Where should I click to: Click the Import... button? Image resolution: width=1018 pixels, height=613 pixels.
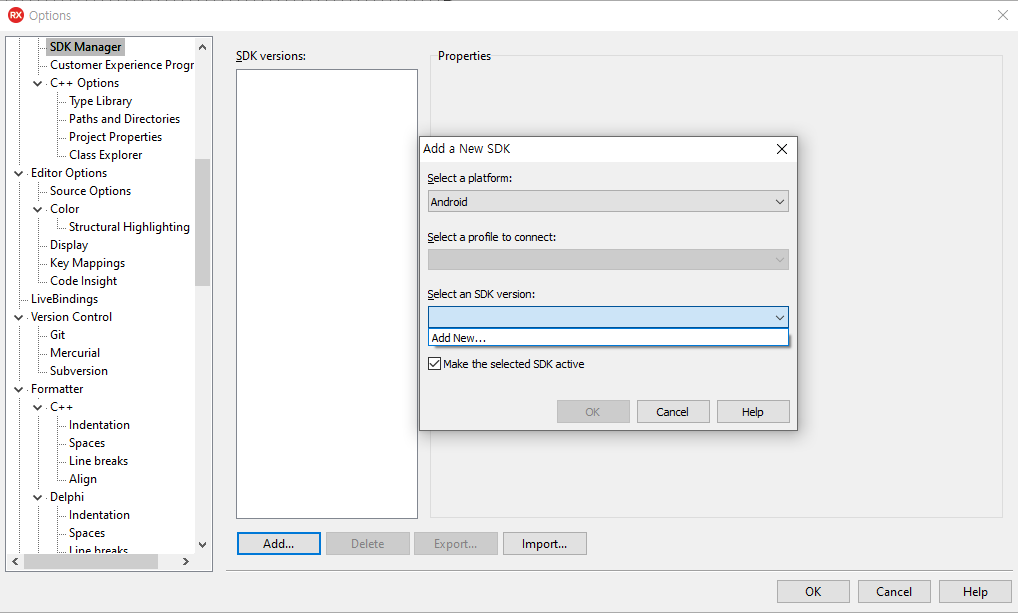544,543
